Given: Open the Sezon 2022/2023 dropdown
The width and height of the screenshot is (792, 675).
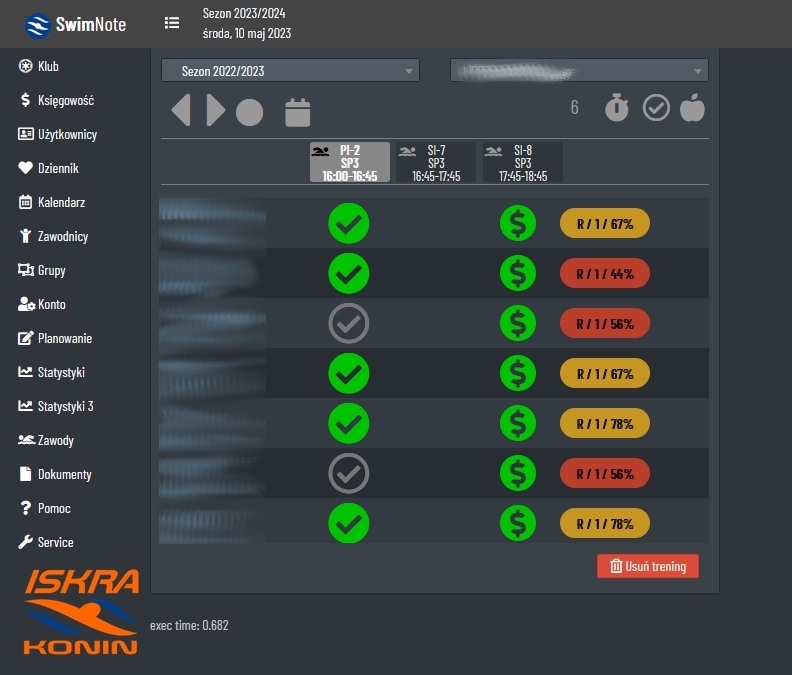Looking at the screenshot, I should tap(290, 71).
